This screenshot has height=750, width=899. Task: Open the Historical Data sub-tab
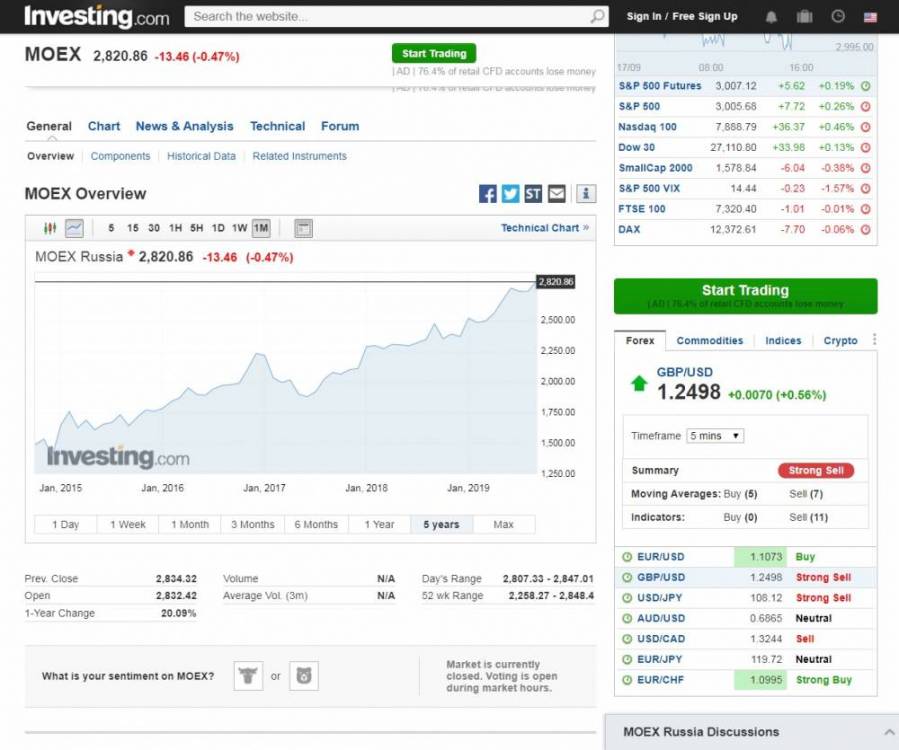pyautogui.click(x=201, y=156)
